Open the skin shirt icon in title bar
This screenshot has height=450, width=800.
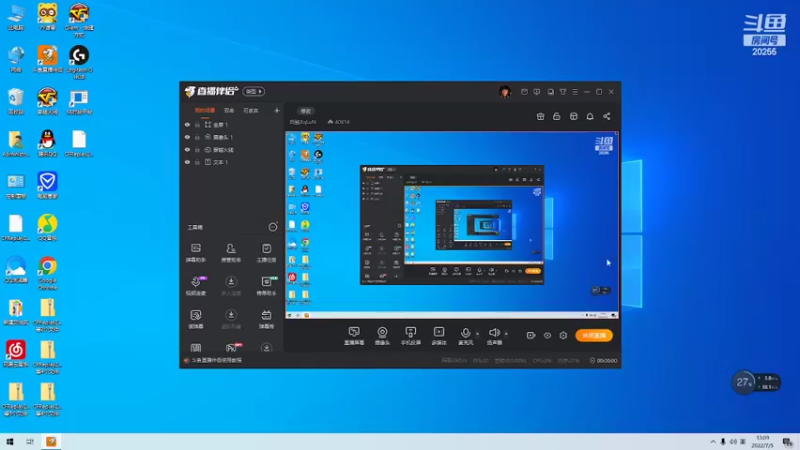point(563,92)
